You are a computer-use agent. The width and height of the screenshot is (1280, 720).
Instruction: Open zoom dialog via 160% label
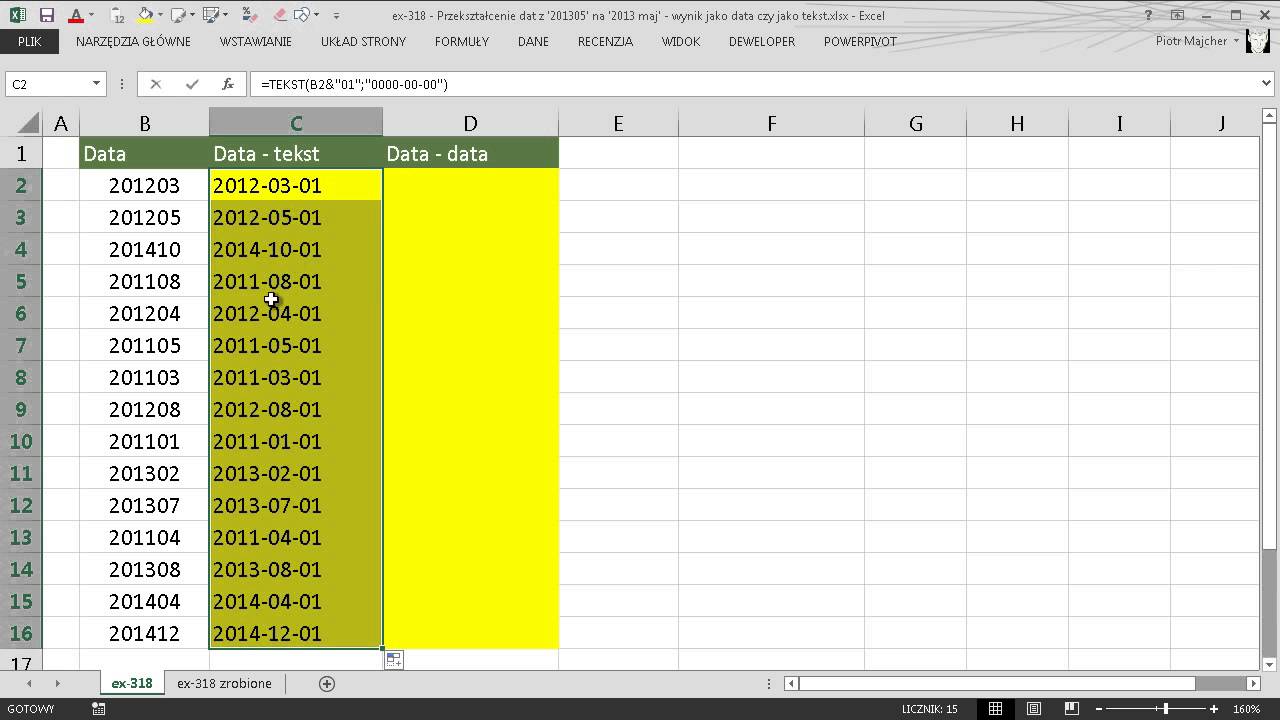click(x=1246, y=709)
